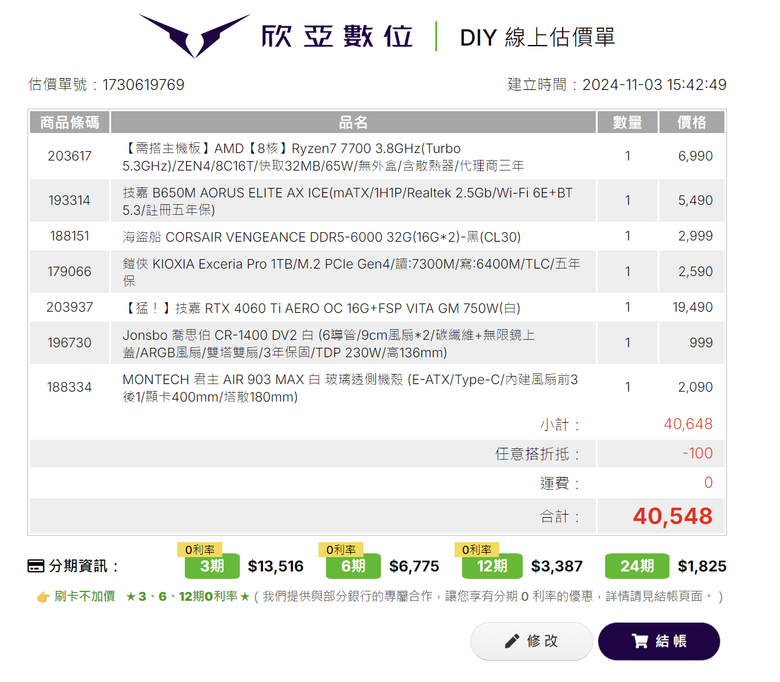Click the price 2,590

point(695,272)
